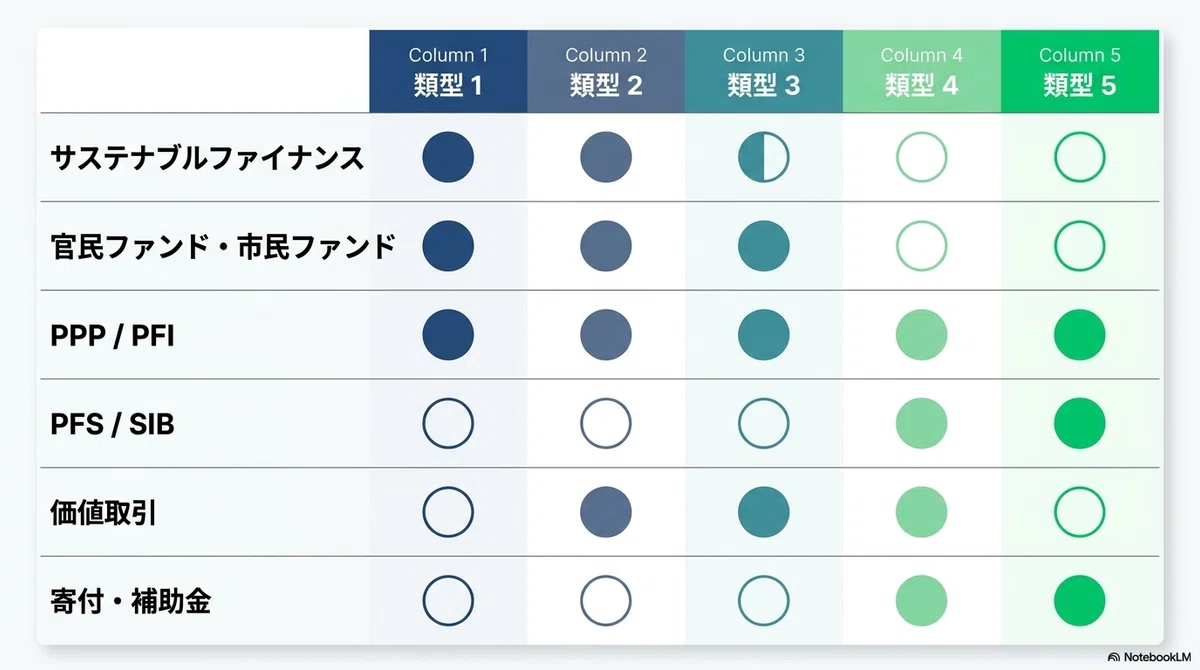
Task: Click the サステナブルファイナンス row label
Action: pos(207,158)
